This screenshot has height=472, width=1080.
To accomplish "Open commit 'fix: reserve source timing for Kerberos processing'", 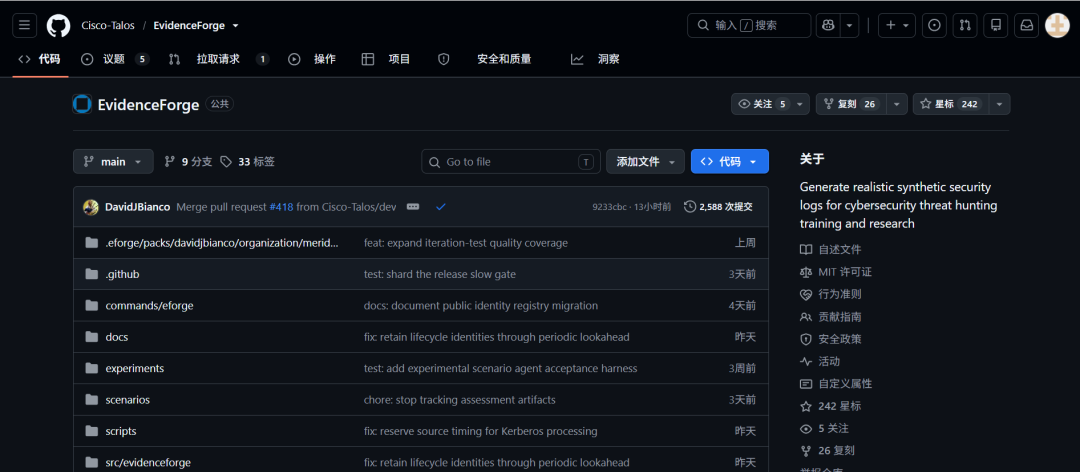I will coord(480,431).
